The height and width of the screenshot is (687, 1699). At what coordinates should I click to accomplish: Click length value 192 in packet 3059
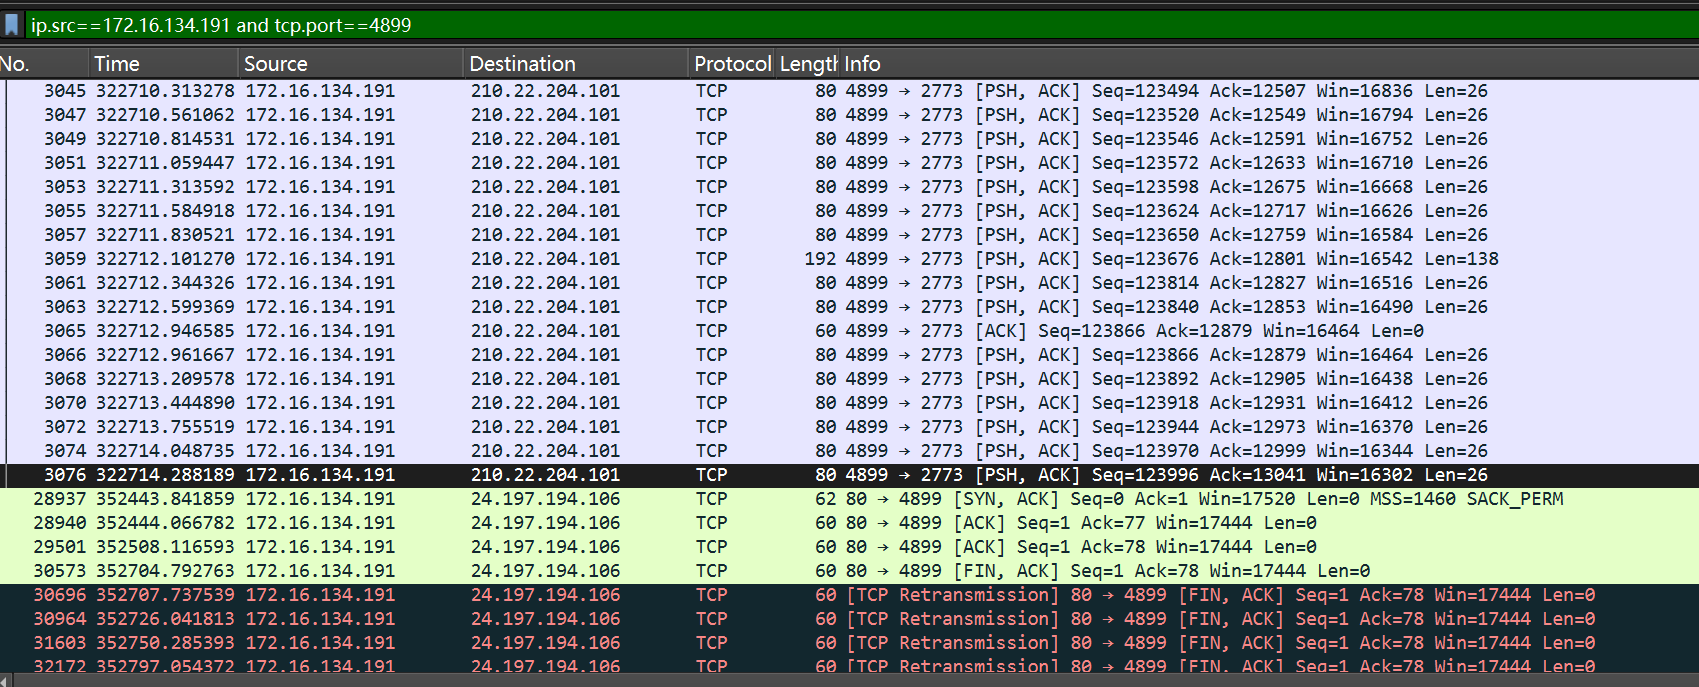[820, 259]
